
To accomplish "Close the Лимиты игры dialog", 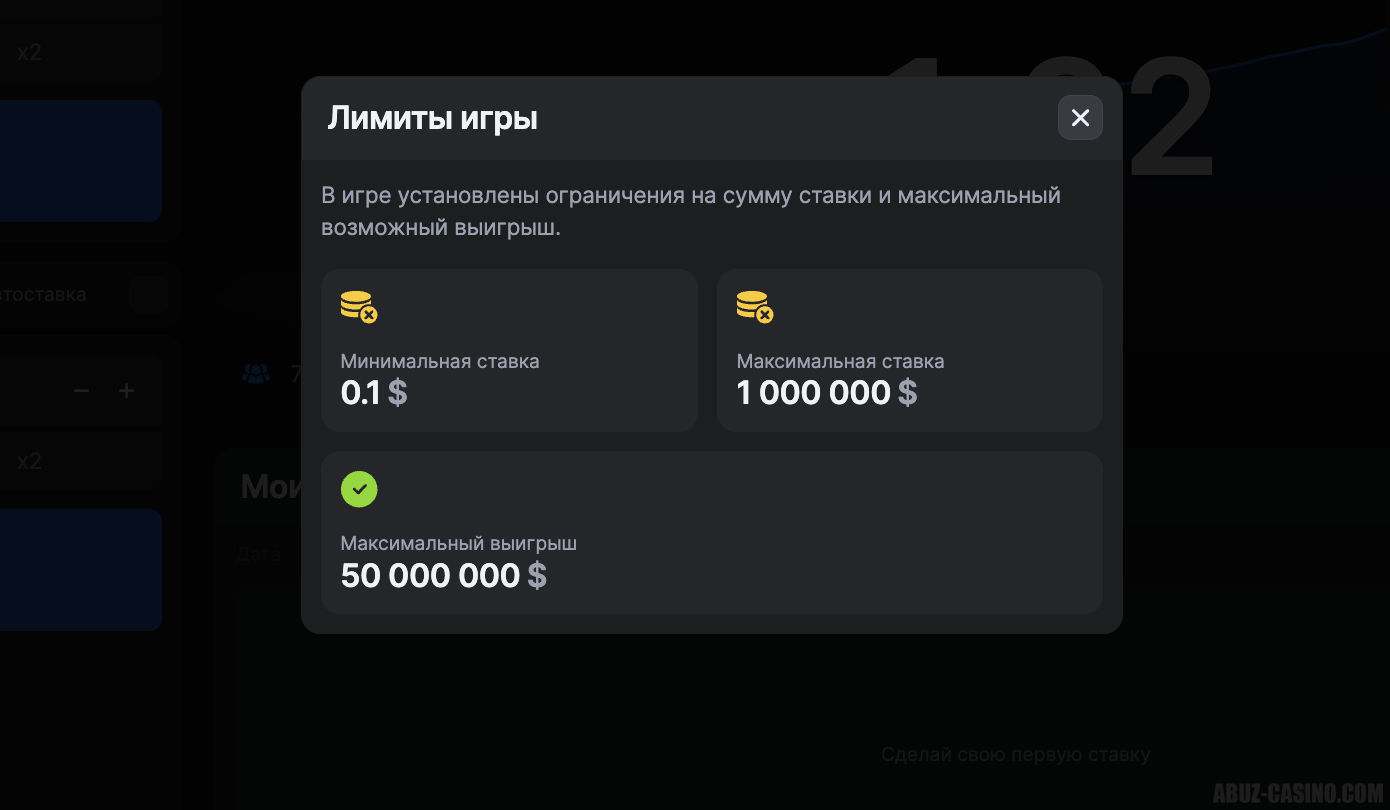I will [1080, 118].
